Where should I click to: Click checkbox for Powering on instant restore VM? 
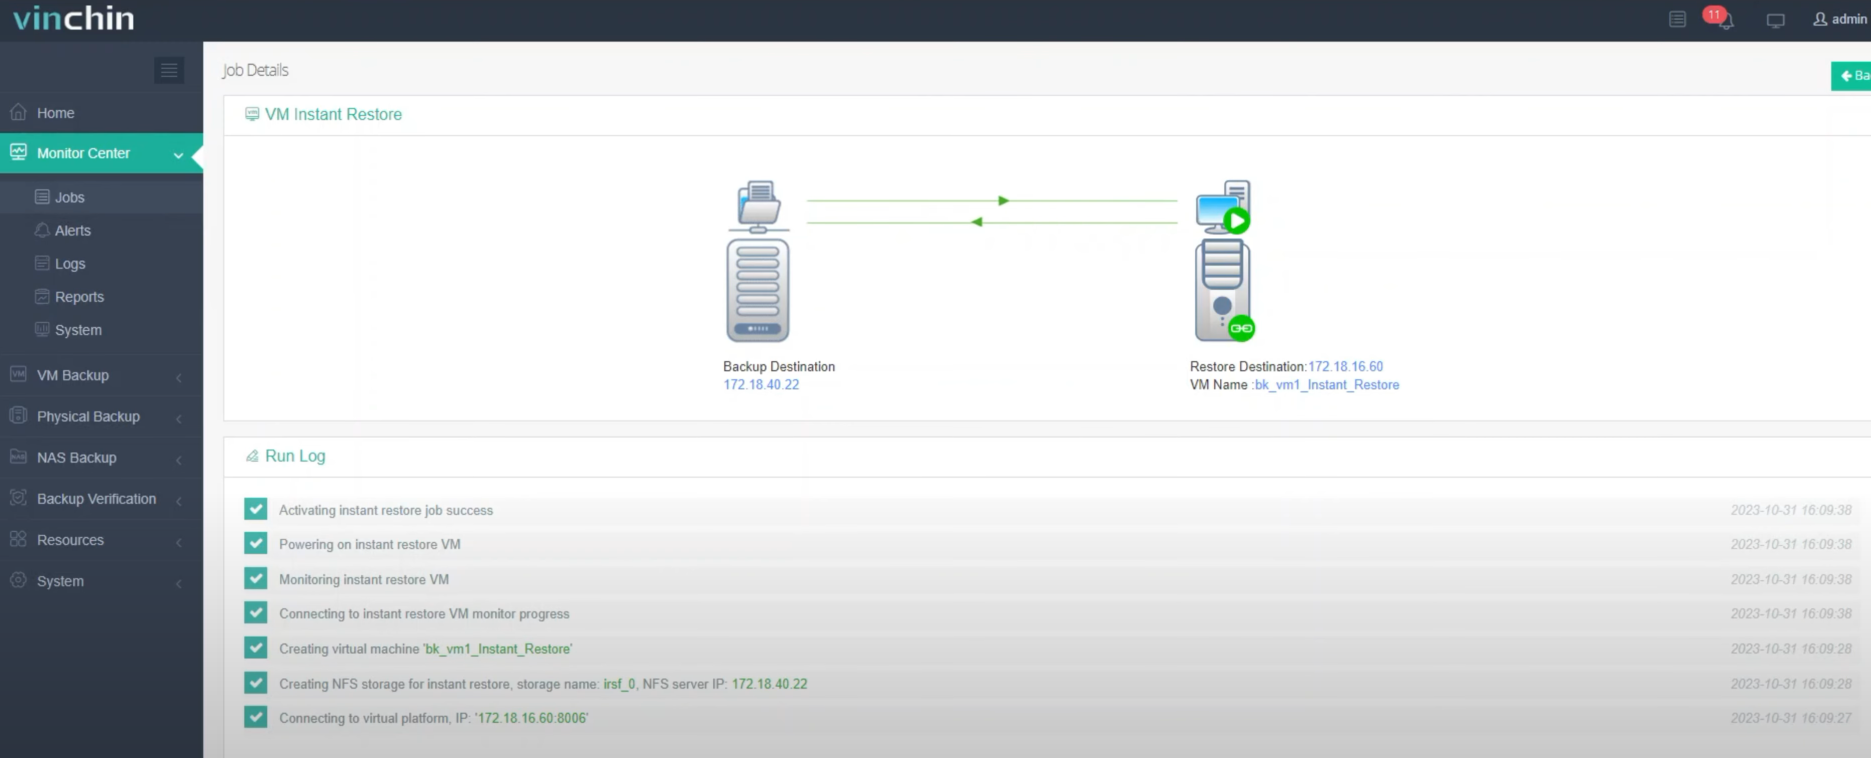click(x=256, y=543)
